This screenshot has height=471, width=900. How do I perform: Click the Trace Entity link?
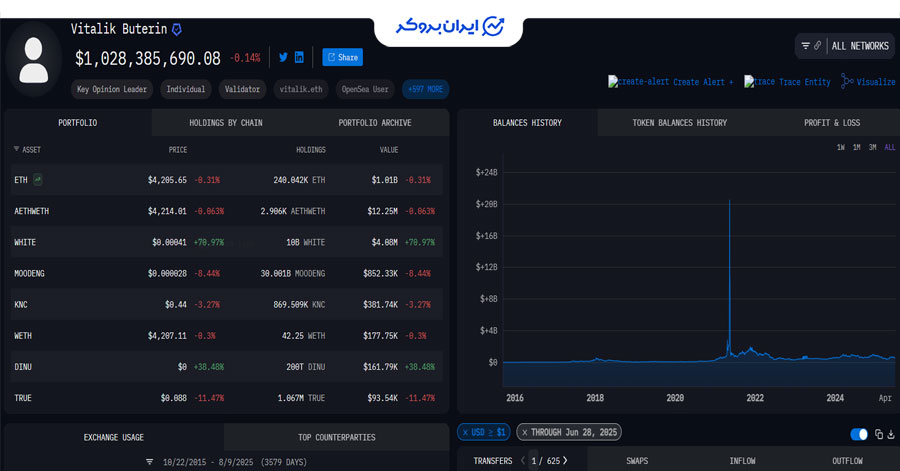pos(788,82)
